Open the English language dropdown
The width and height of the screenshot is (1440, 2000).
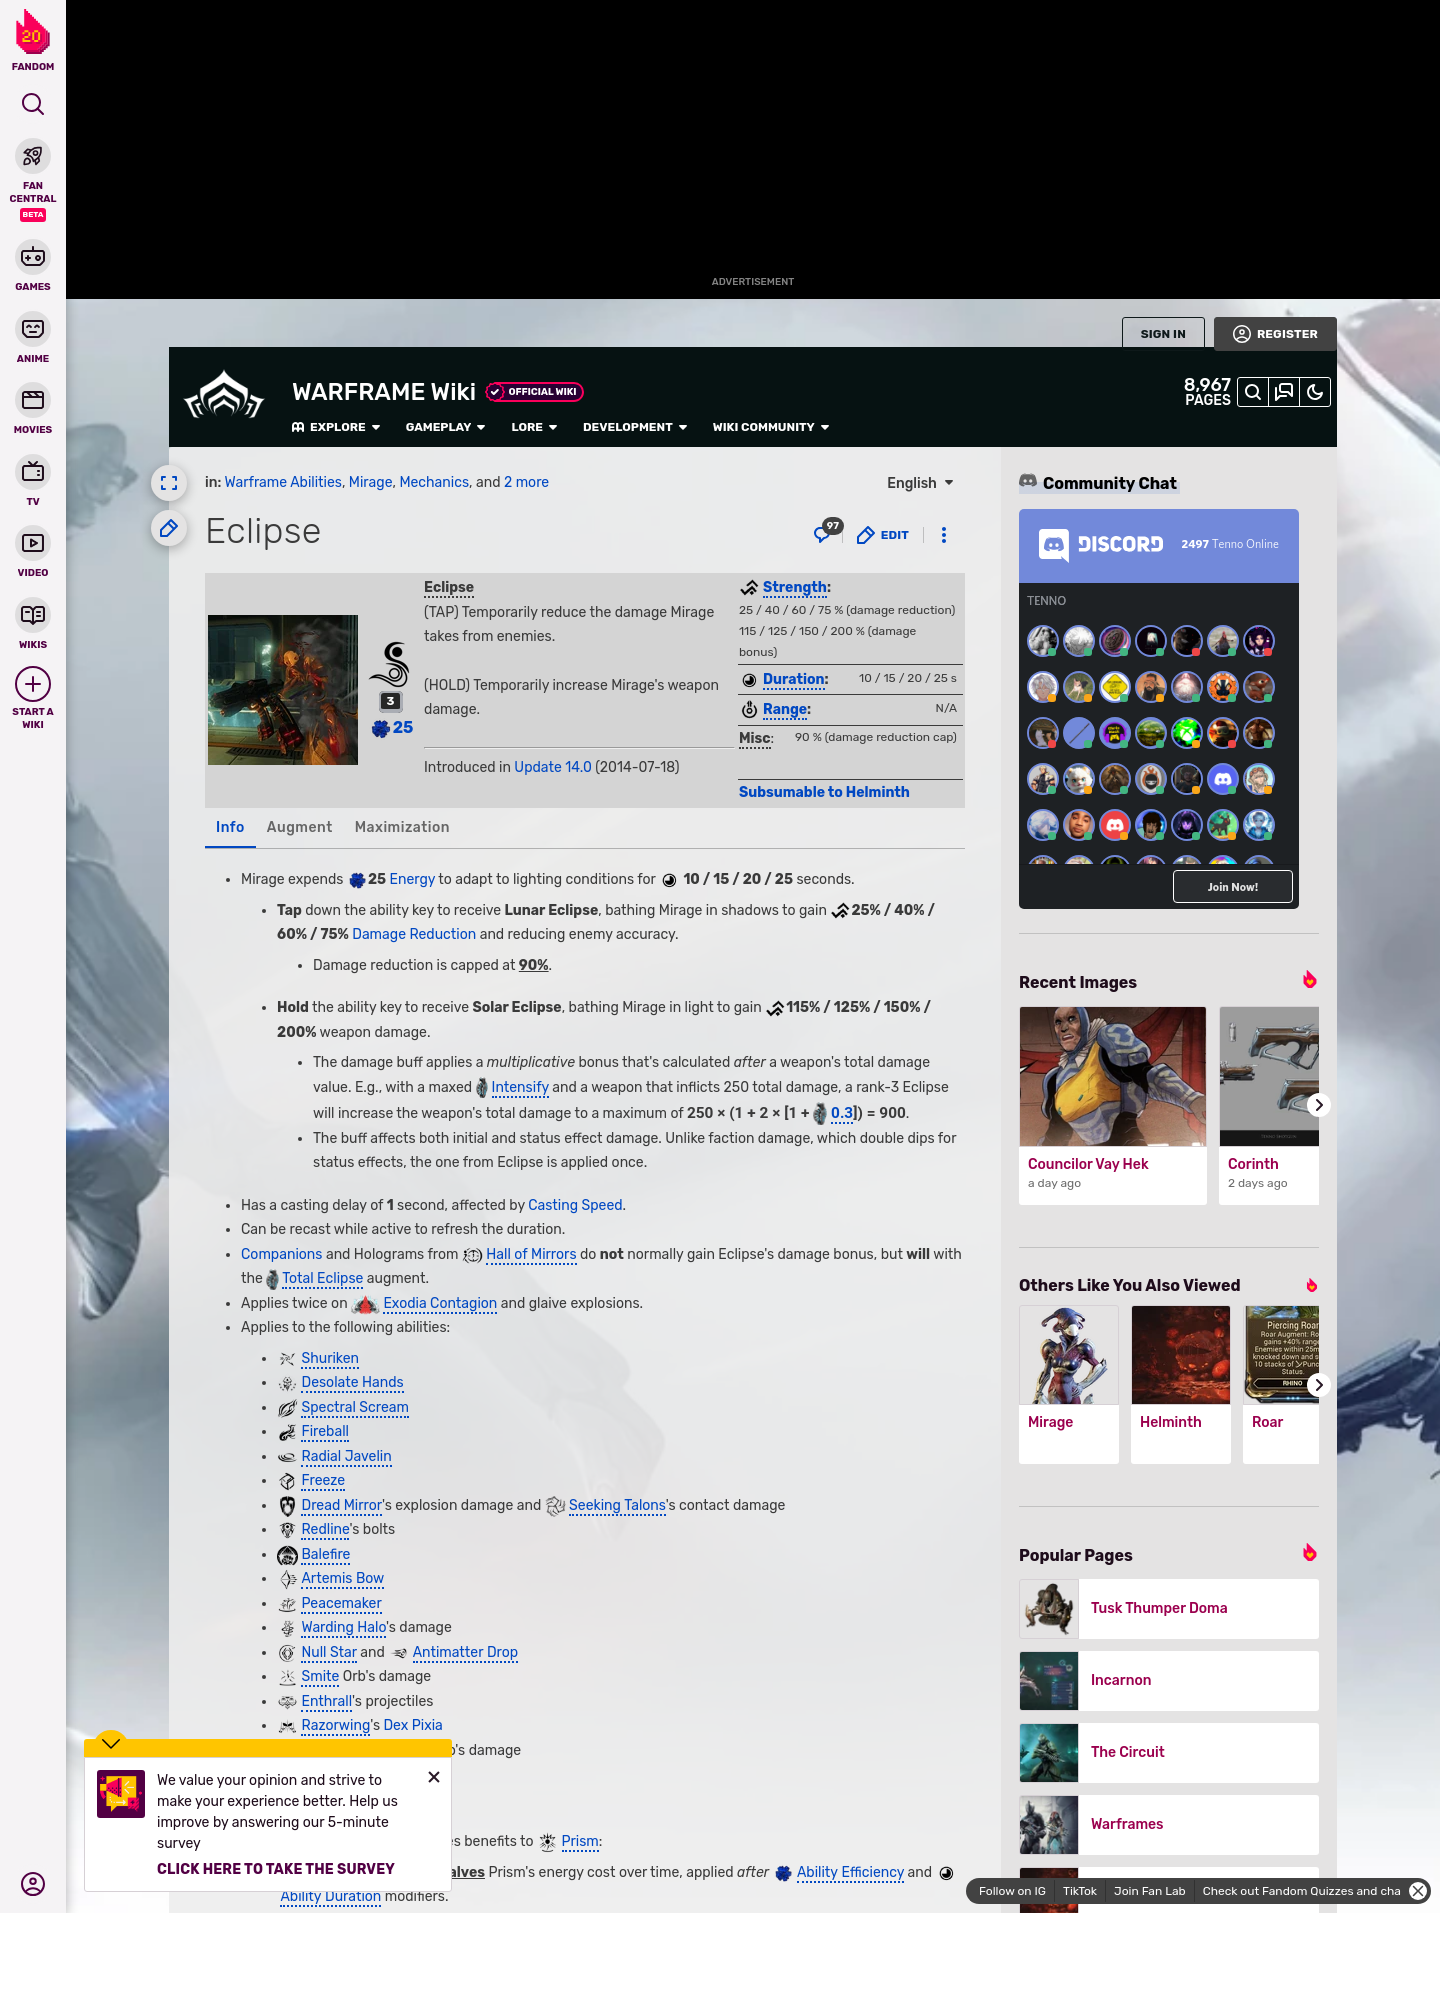click(x=920, y=483)
